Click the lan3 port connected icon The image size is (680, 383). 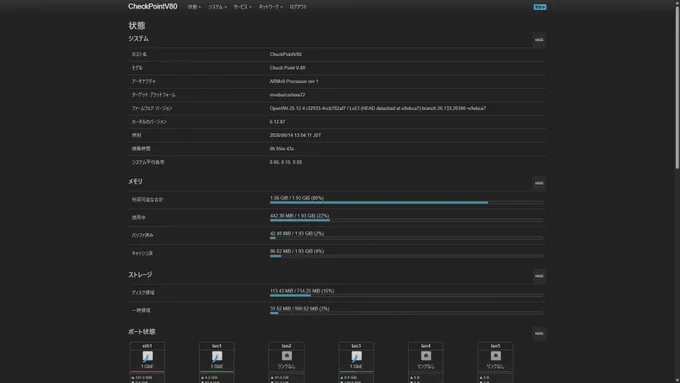coord(356,357)
